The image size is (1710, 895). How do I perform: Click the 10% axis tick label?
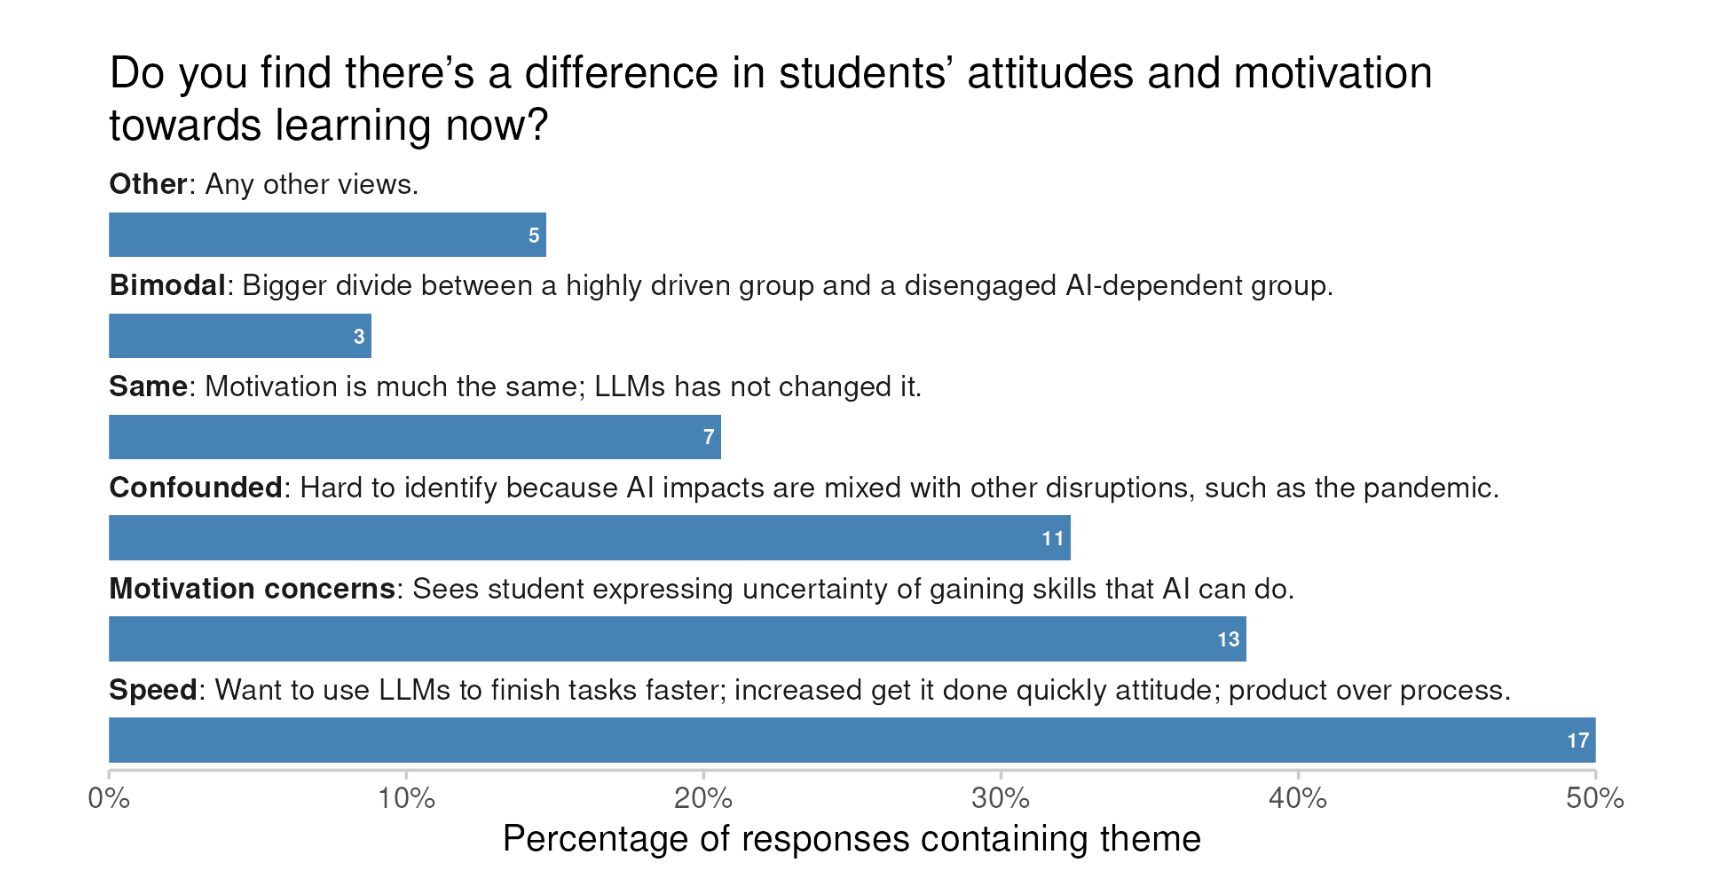(406, 799)
